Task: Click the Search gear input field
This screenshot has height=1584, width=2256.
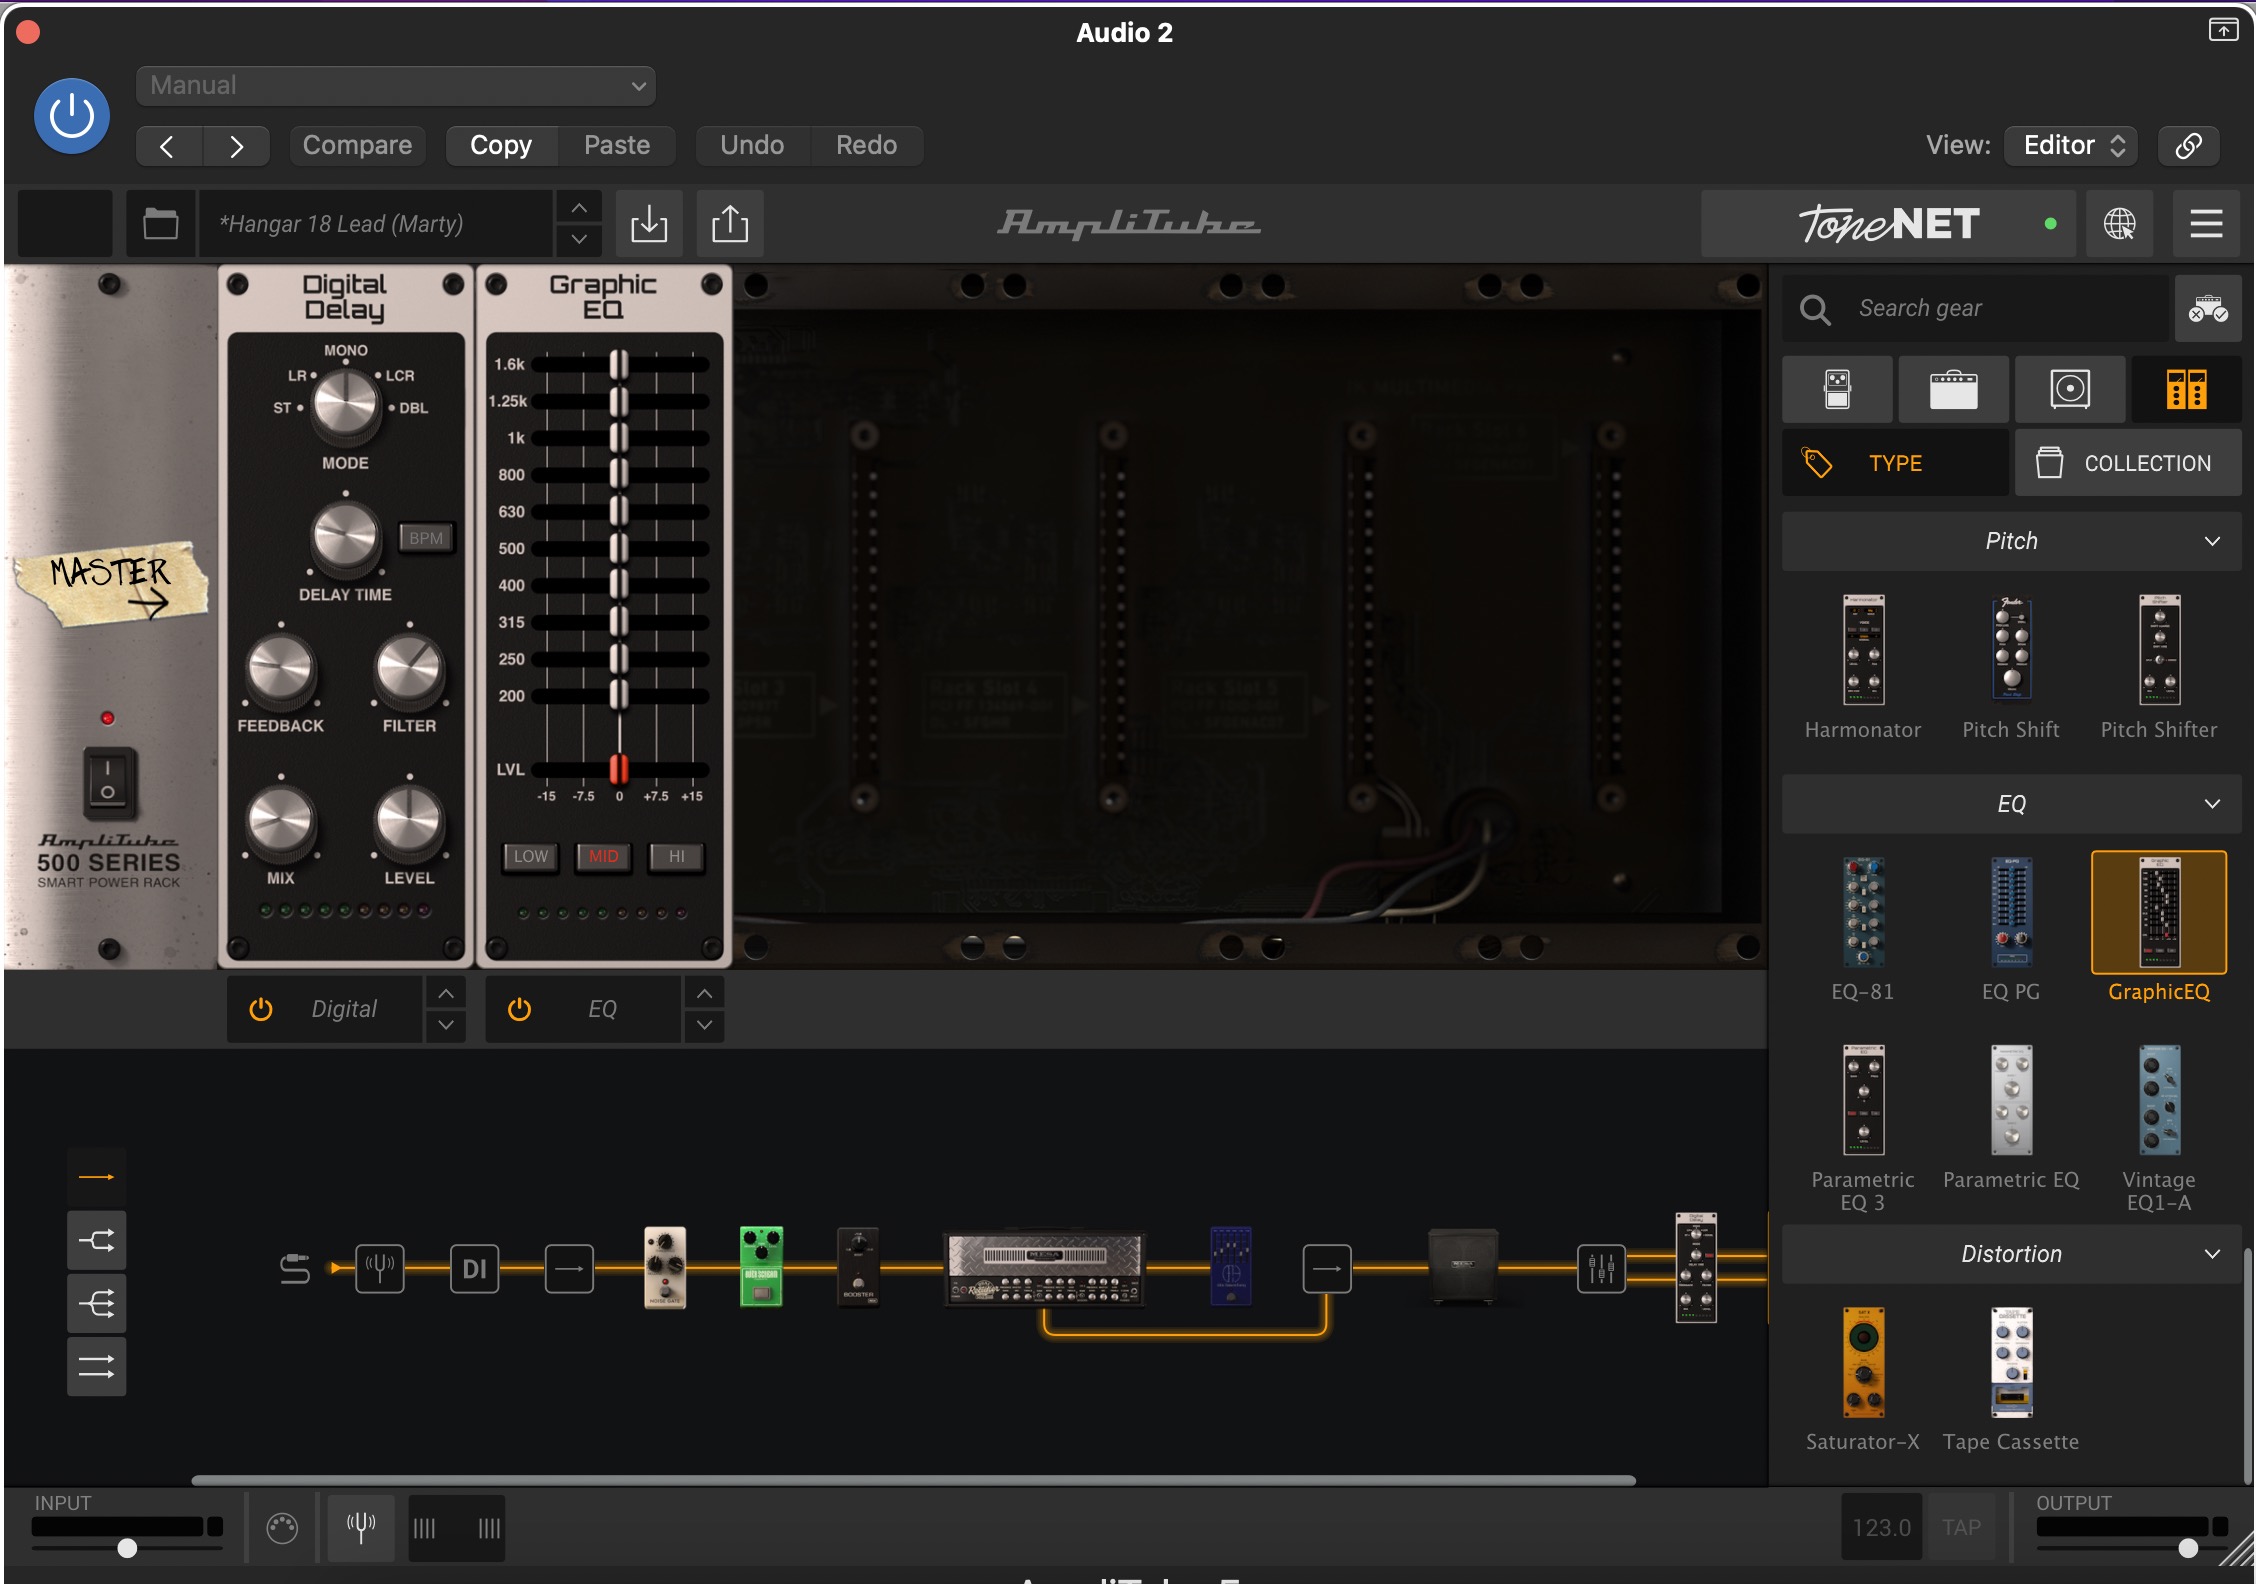Action: (x=1976, y=309)
